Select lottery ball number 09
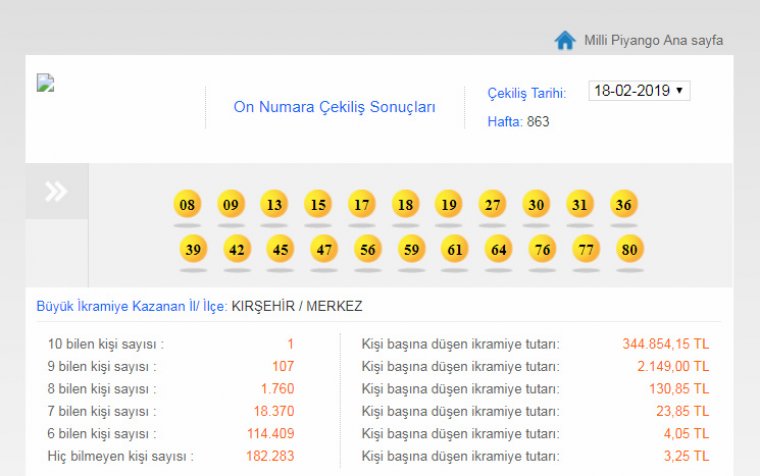 [231, 204]
